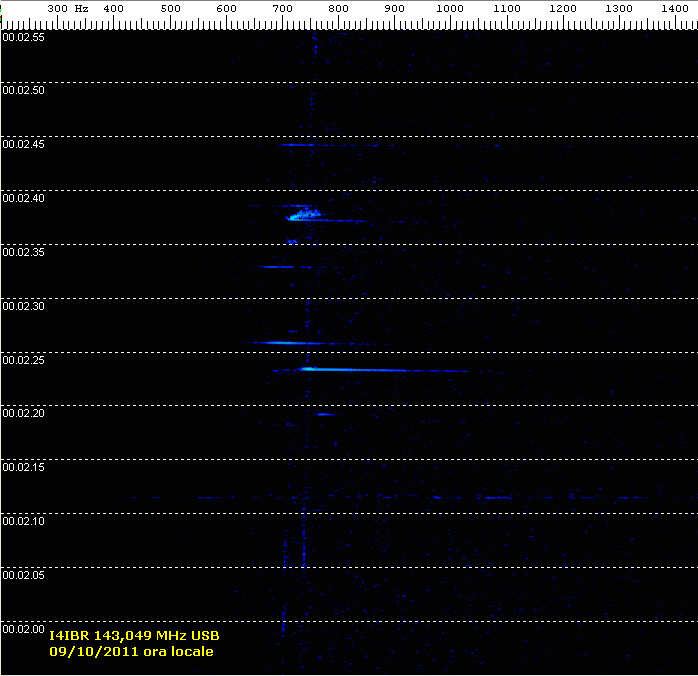Click the 00.02.35 time label
The width and height of the screenshot is (698, 676).
24,252
